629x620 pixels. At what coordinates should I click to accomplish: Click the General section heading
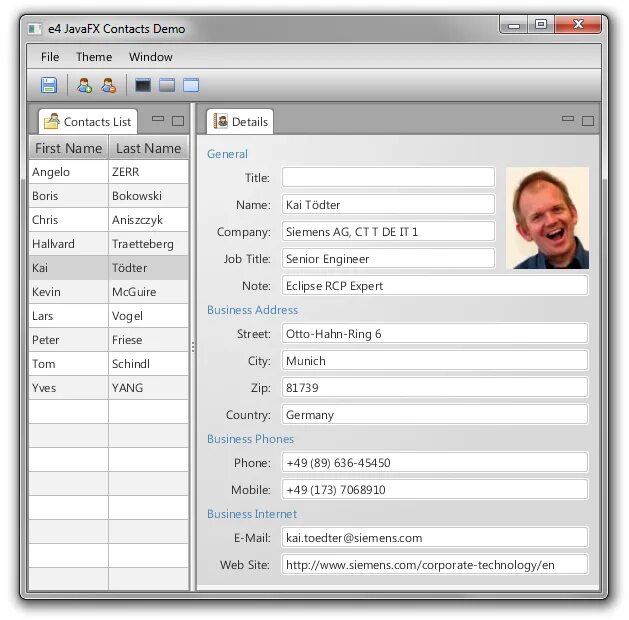click(x=227, y=154)
